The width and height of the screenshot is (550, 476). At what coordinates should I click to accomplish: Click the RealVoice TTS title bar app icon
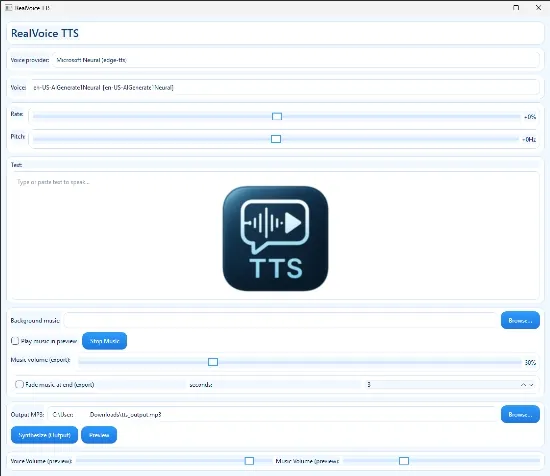tap(9, 8)
